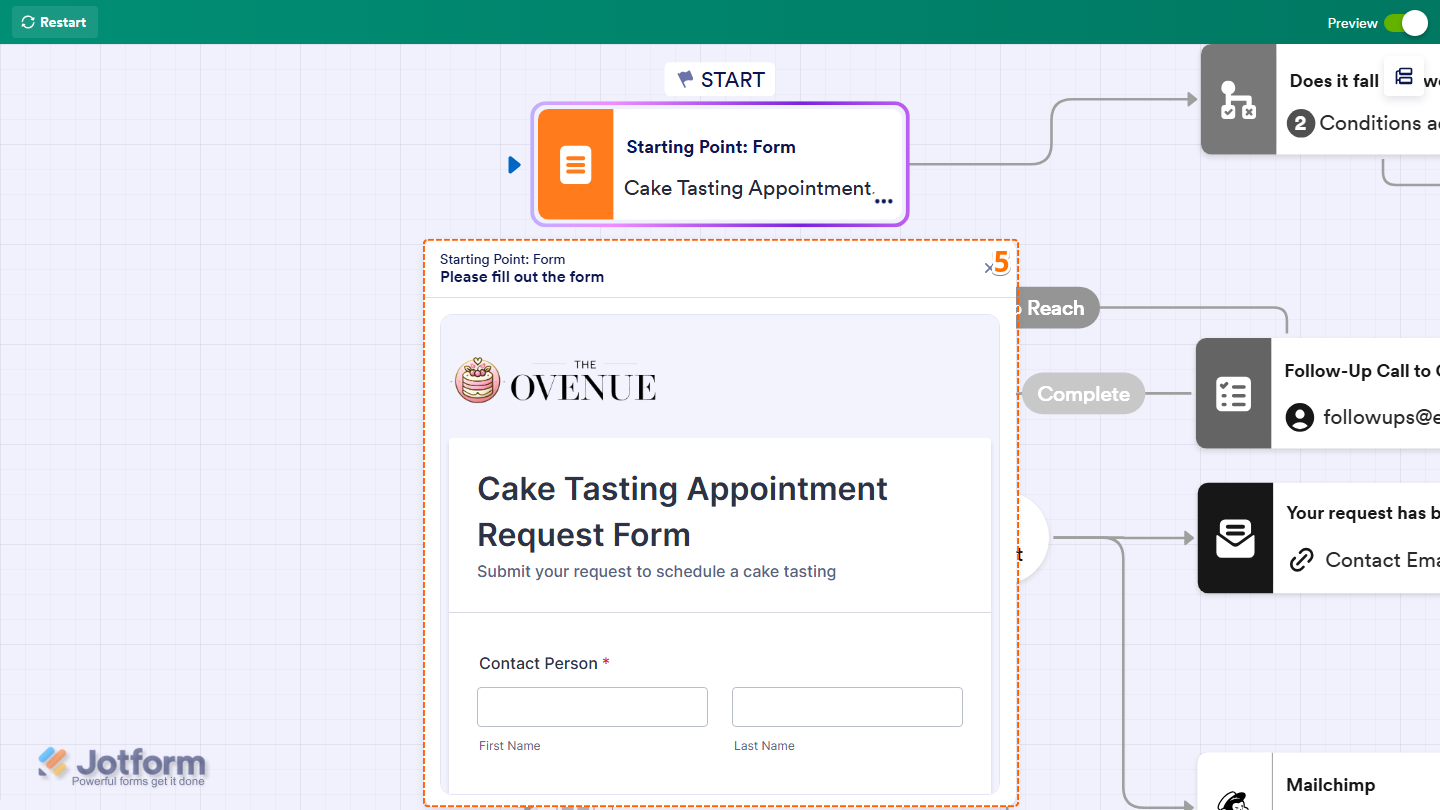This screenshot has height=810, width=1440.
Task: Click the Complete branch label
Action: [x=1083, y=393]
